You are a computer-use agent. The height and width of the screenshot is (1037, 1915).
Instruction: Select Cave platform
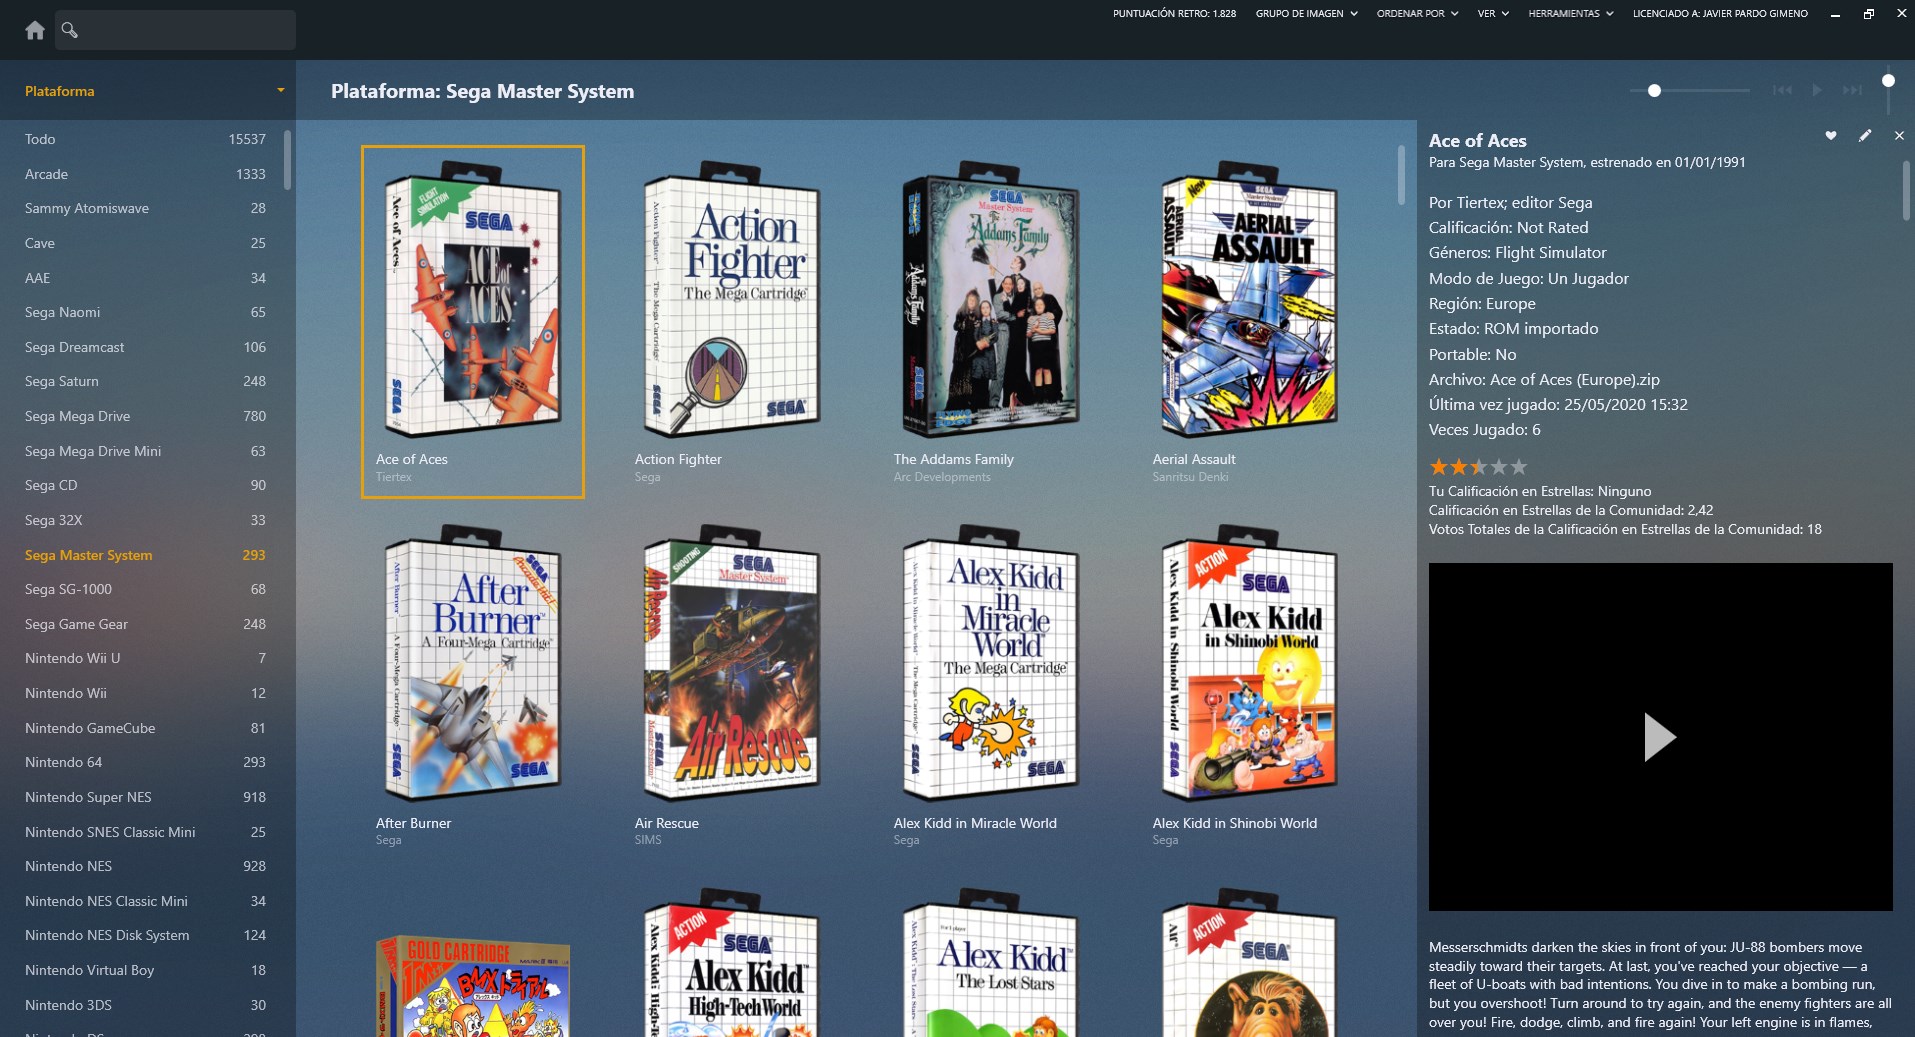(x=145, y=243)
